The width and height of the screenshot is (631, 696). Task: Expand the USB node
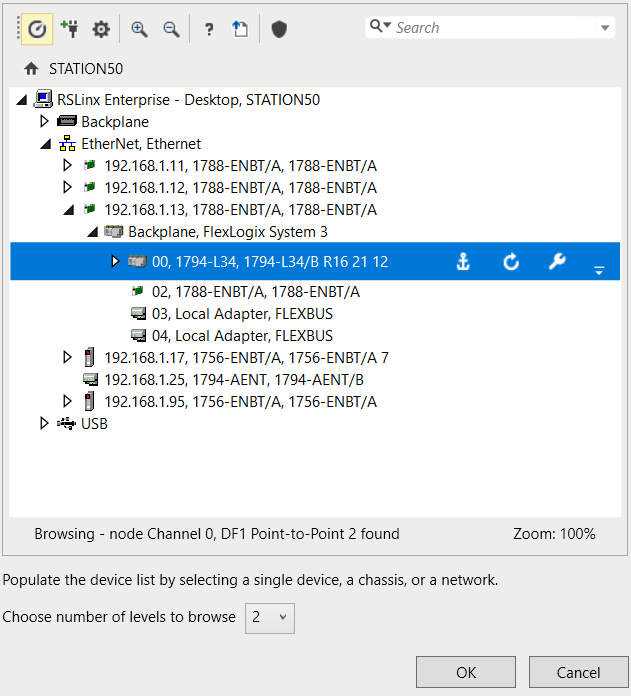pos(44,423)
